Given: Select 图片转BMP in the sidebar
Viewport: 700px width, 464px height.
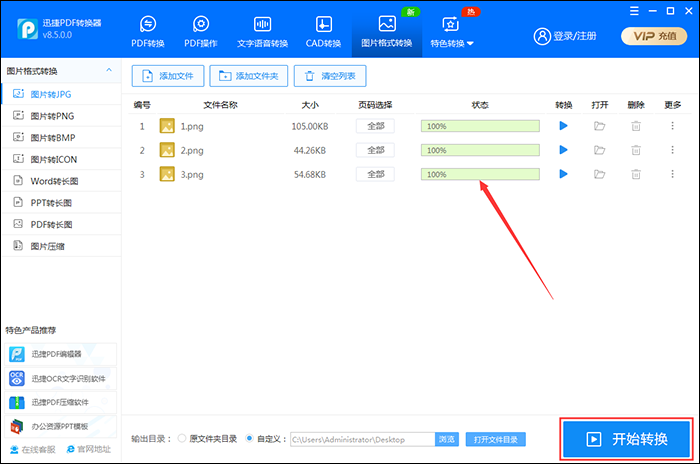Looking at the screenshot, I should (x=61, y=138).
